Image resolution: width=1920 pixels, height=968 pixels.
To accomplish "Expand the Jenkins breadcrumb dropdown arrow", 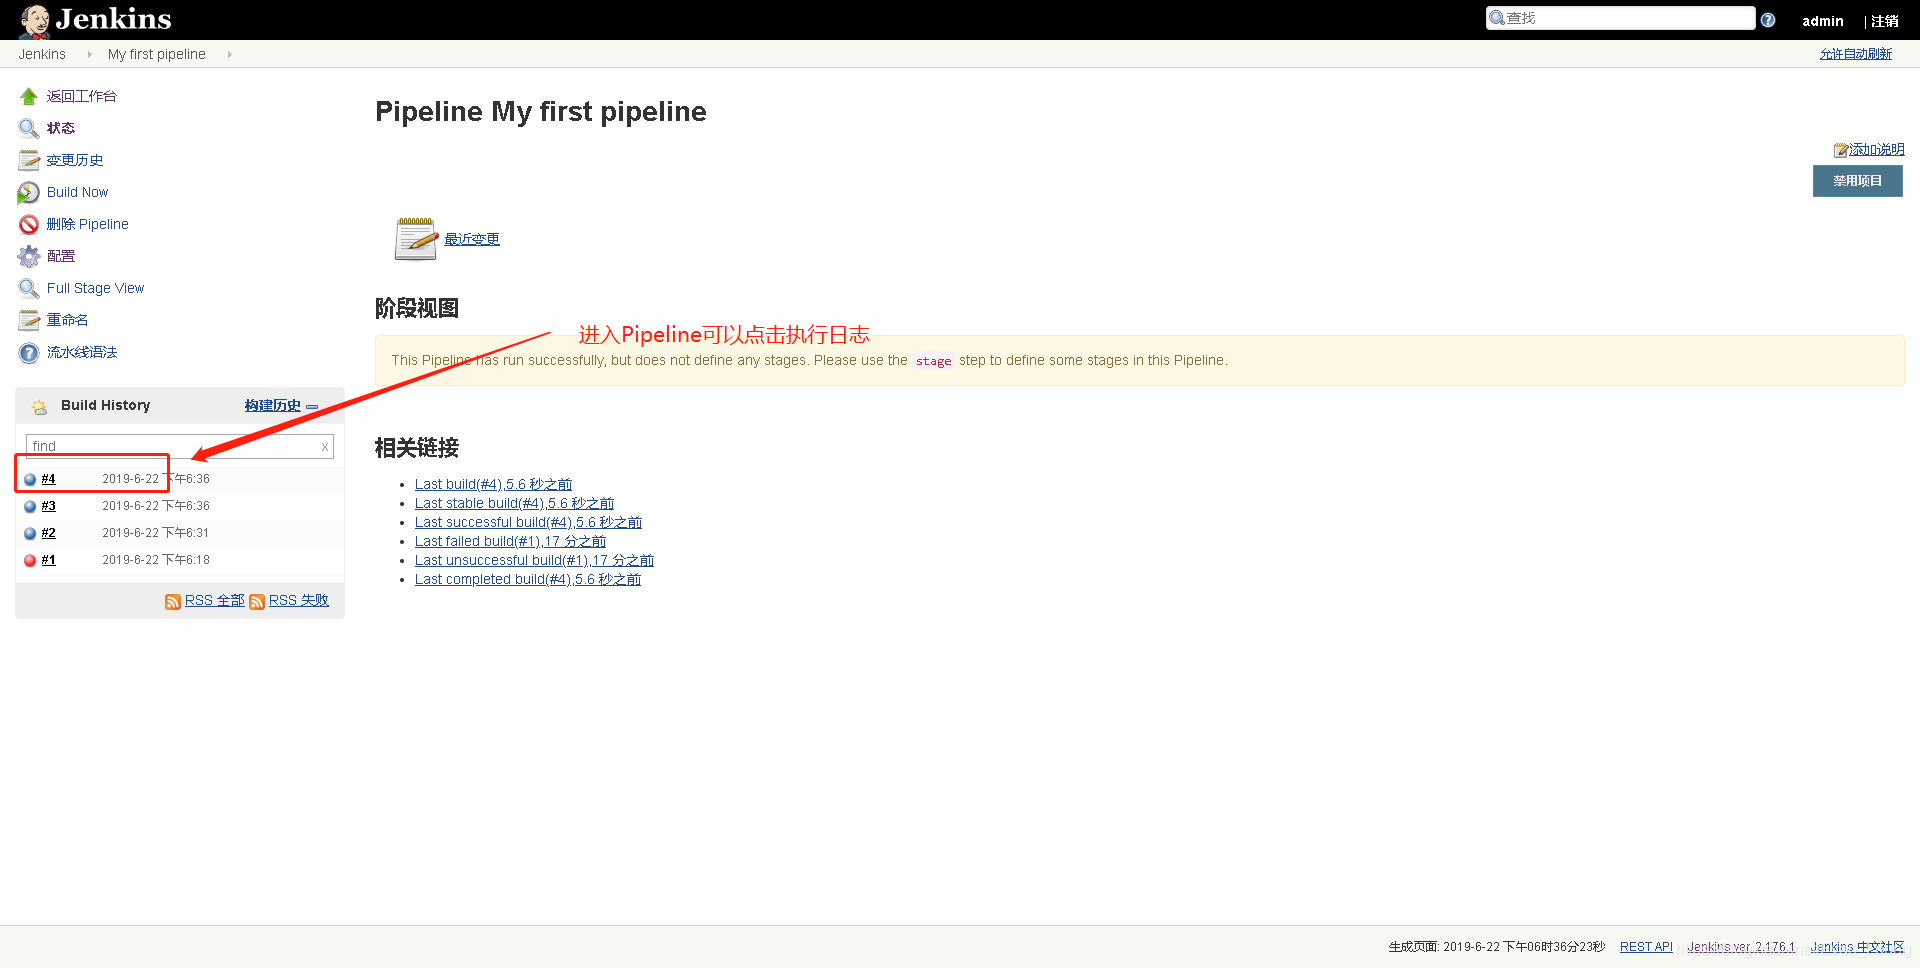I will (89, 54).
